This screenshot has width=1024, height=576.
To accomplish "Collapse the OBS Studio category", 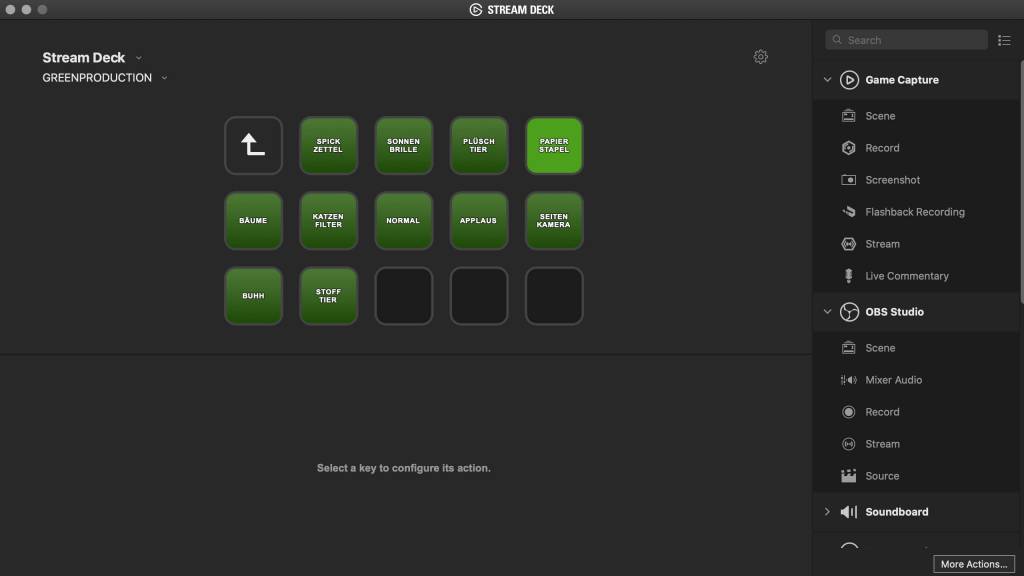I will click(x=827, y=312).
